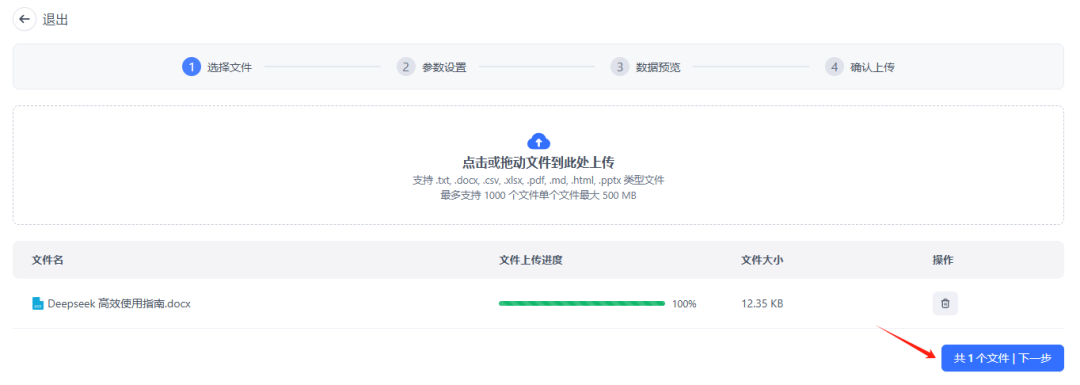The width and height of the screenshot is (1080, 385).
Task: Click the Deepseek 高效使用指南.docx filename
Action: pos(119,303)
